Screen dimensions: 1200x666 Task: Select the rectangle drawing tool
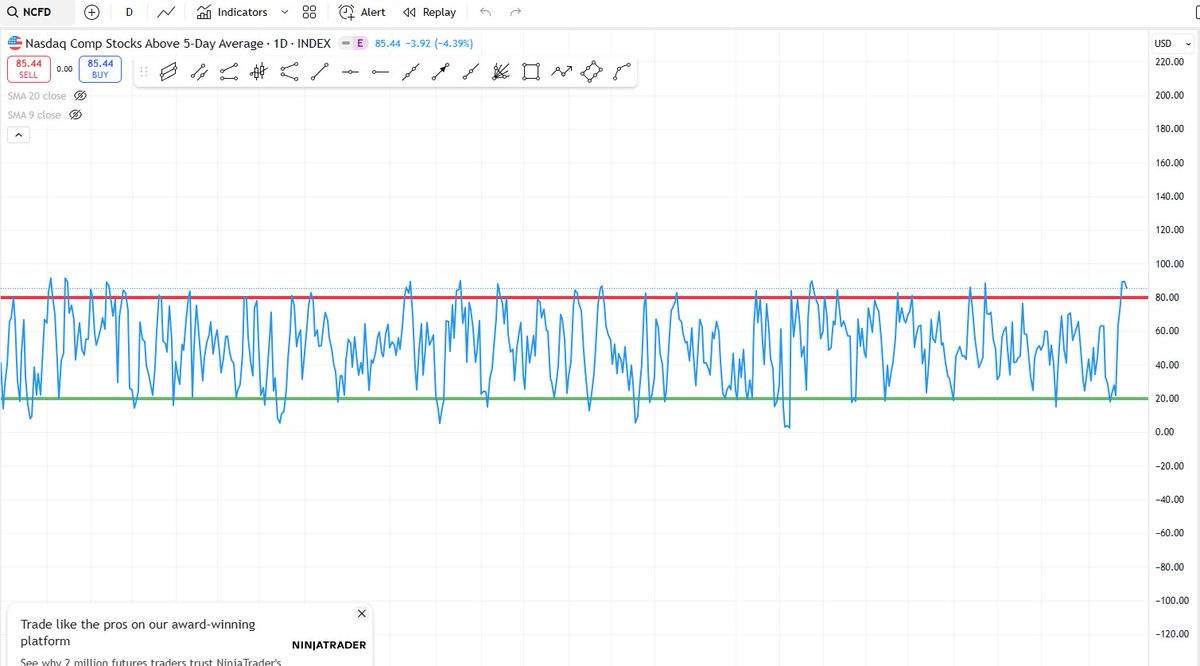tap(532, 72)
